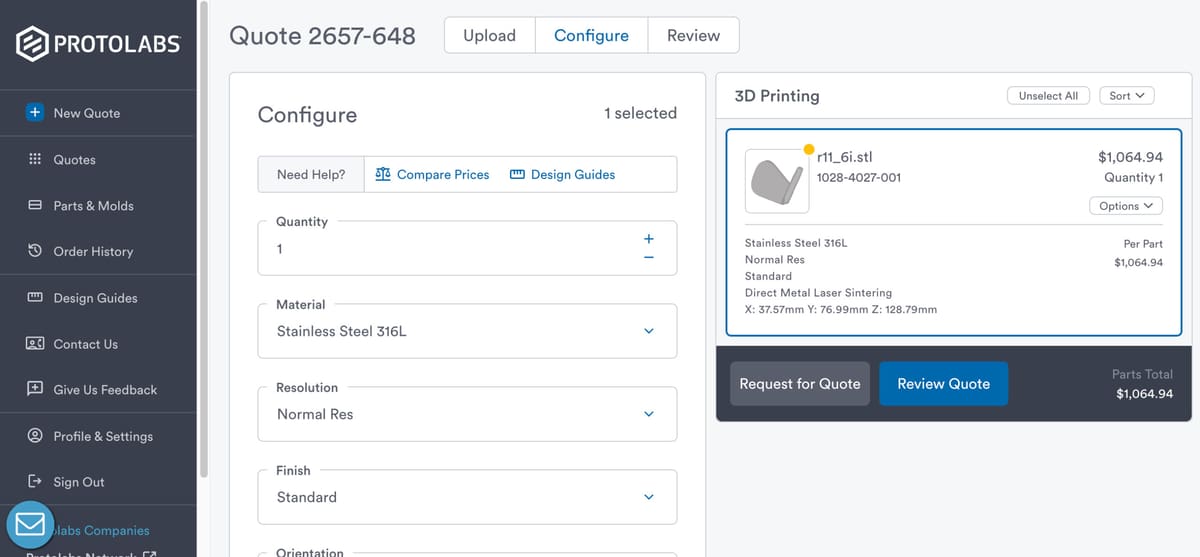Open the Sort dropdown
The height and width of the screenshot is (557, 1200).
(x=1127, y=95)
